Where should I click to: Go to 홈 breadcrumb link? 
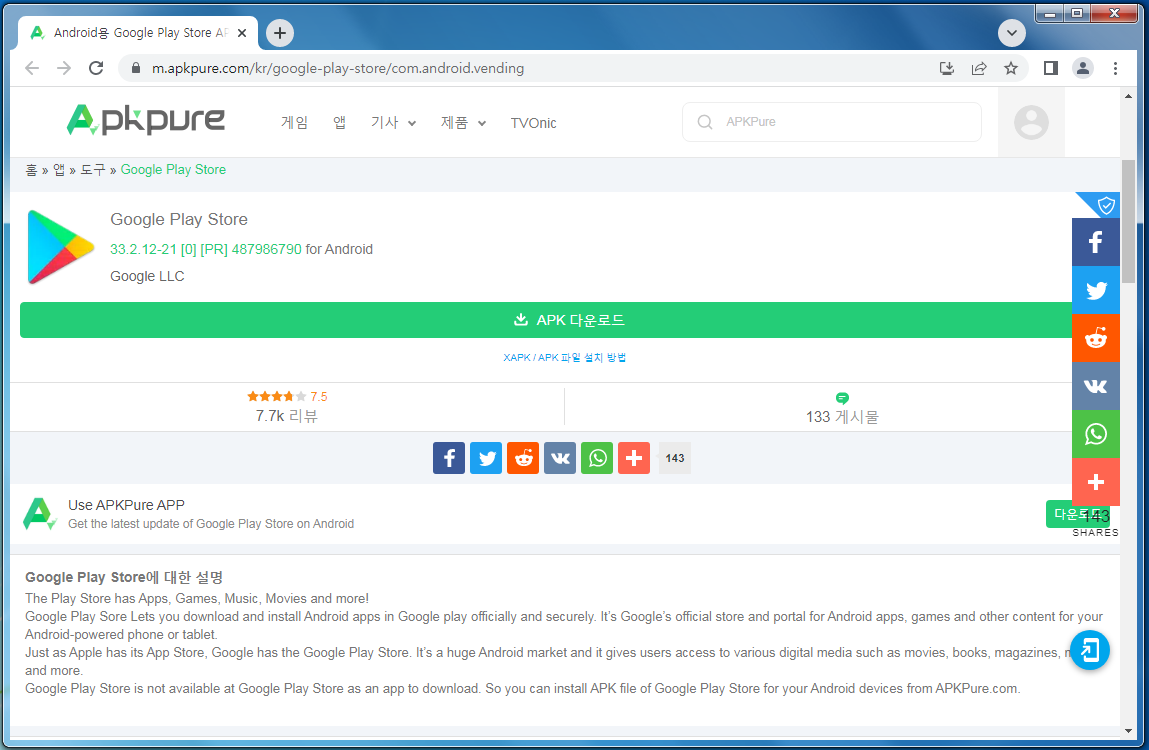point(31,170)
